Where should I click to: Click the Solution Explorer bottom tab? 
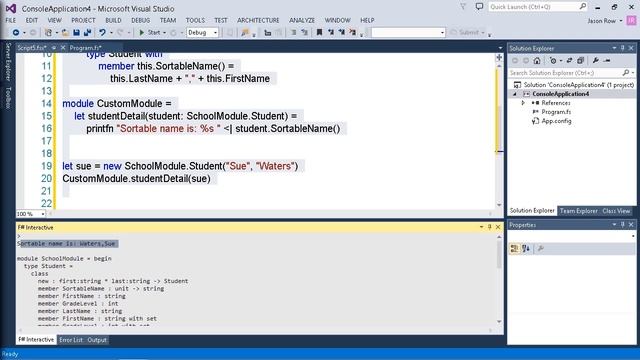(532, 211)
